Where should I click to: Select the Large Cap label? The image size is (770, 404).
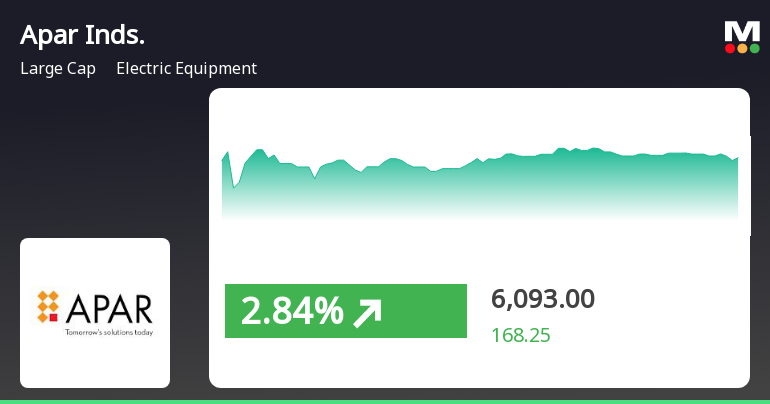pyautogui.click(x=58, y=69)
